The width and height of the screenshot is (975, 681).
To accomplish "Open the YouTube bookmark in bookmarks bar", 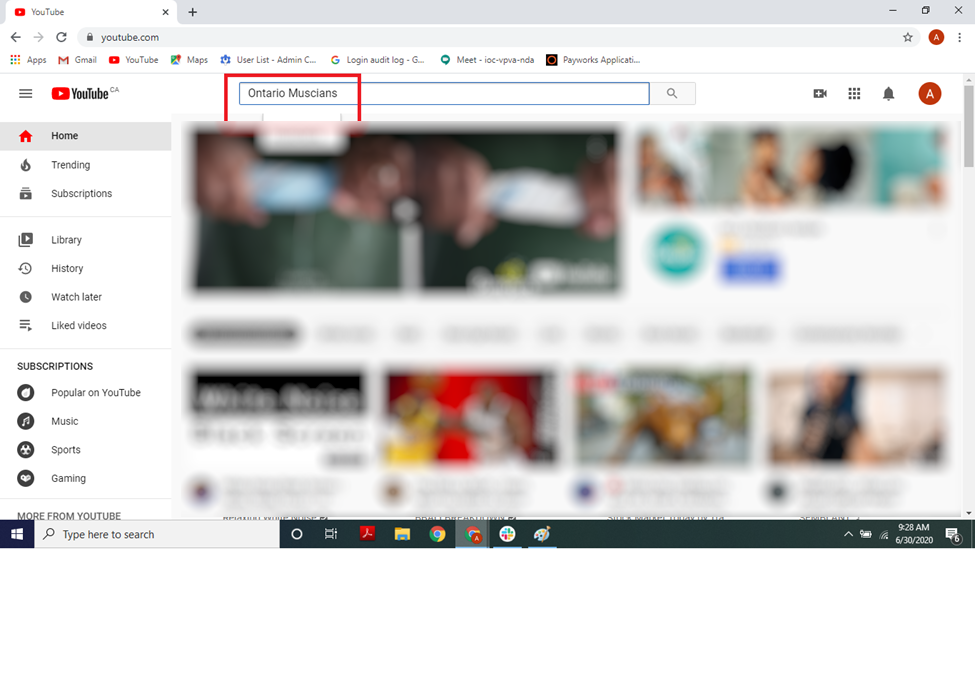I will [134, 60].
